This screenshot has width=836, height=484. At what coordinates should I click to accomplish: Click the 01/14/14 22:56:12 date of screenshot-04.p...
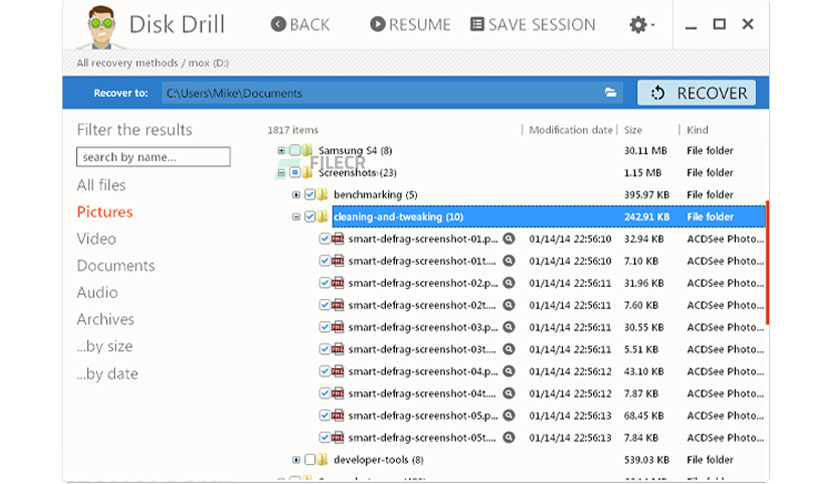[x=570, y=372]
